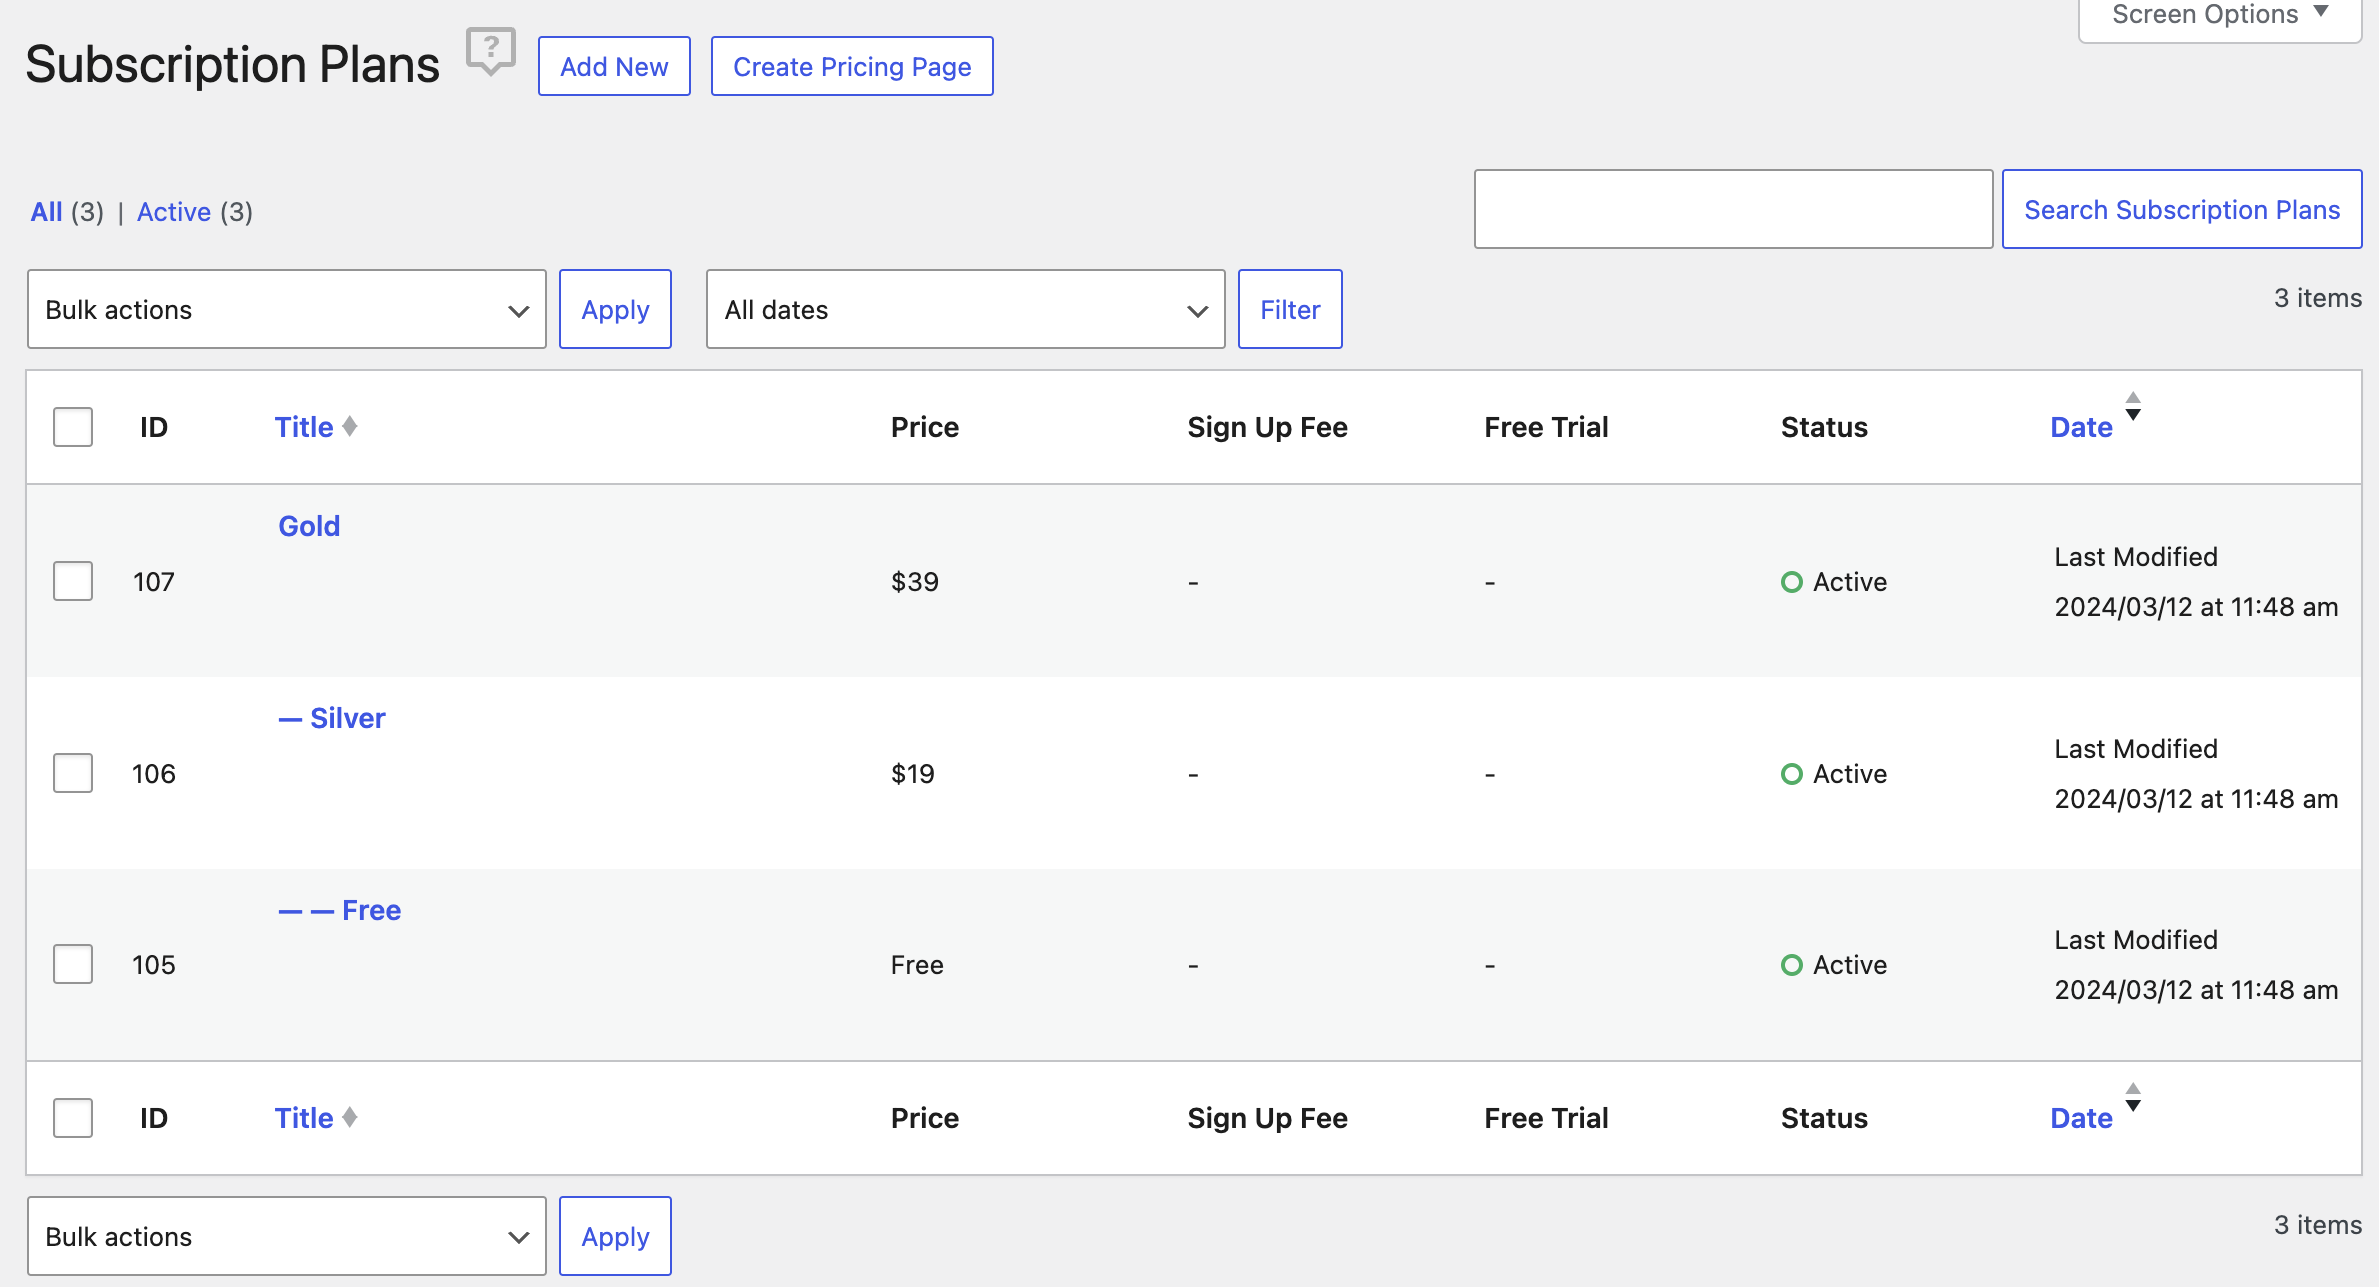Click the Status header label at top
Image resolution: width=2379 pixels, height=1287 pixels.
point(1824,427)
